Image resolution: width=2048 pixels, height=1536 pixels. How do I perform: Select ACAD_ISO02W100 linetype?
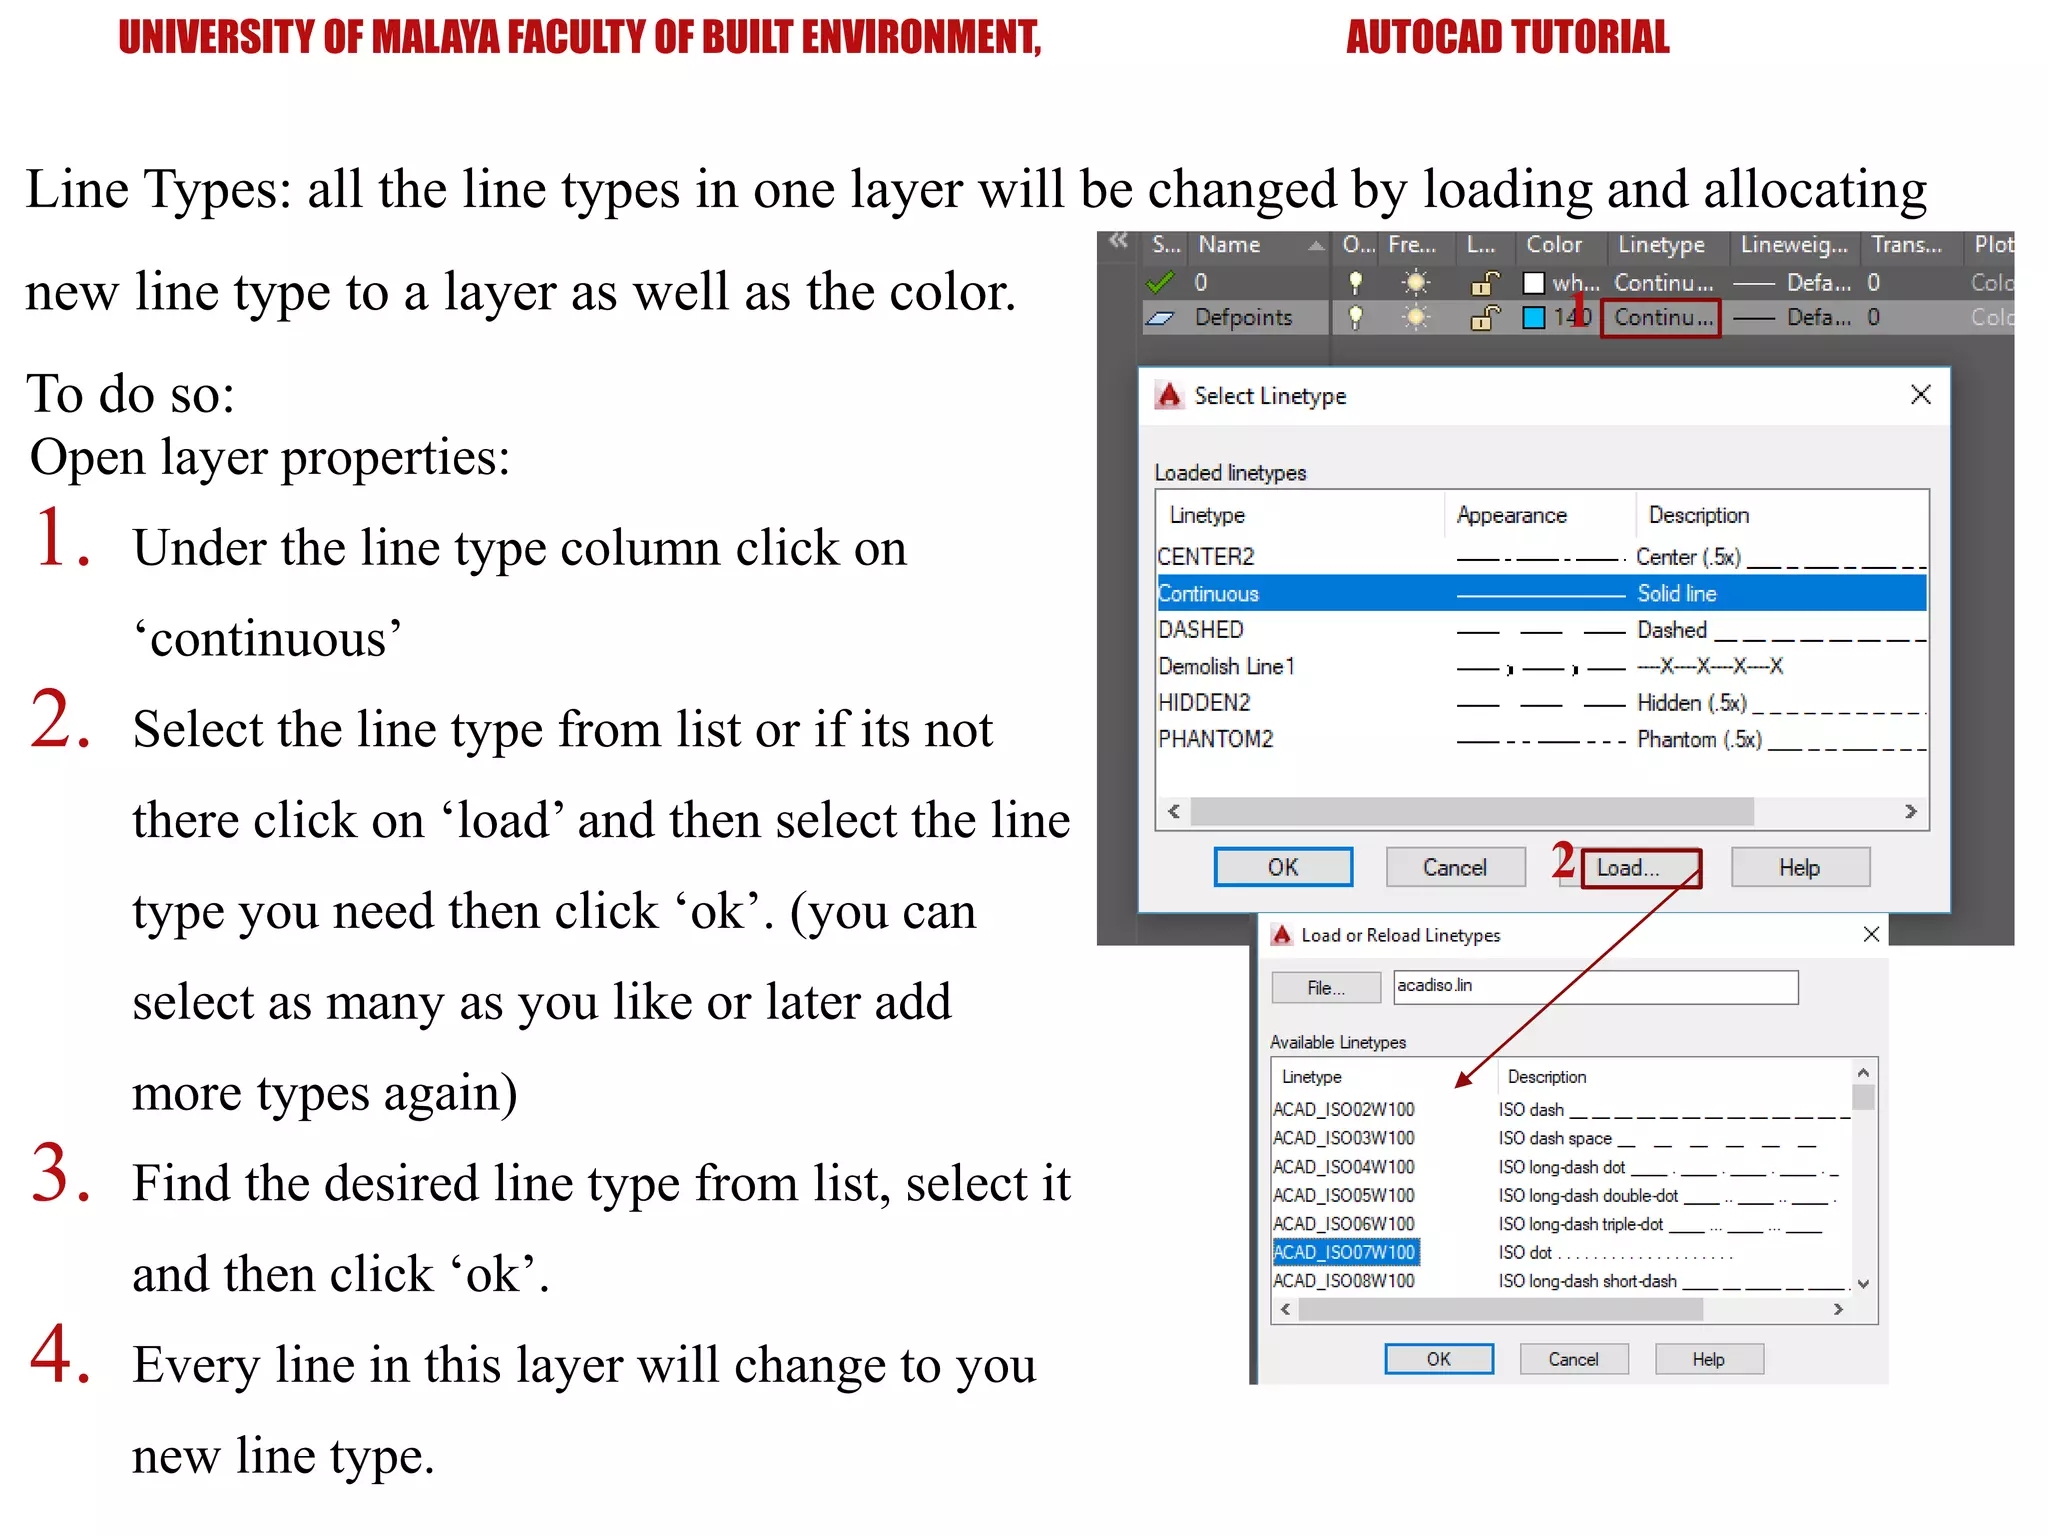tap(1343, 1109)
